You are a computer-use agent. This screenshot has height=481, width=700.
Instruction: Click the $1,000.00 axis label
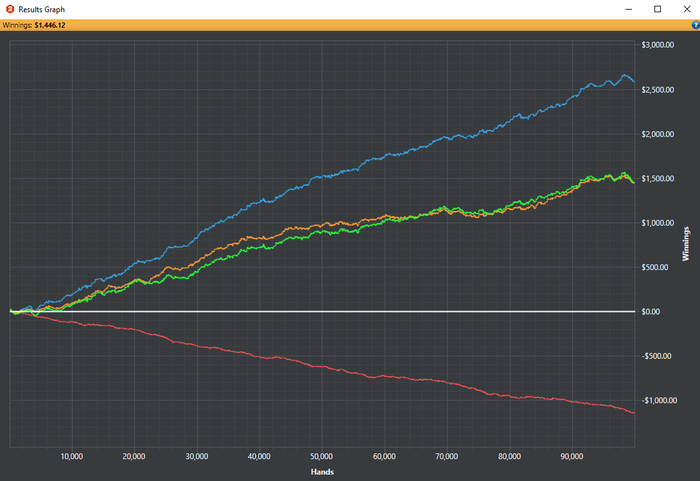[x=658, y=223]
